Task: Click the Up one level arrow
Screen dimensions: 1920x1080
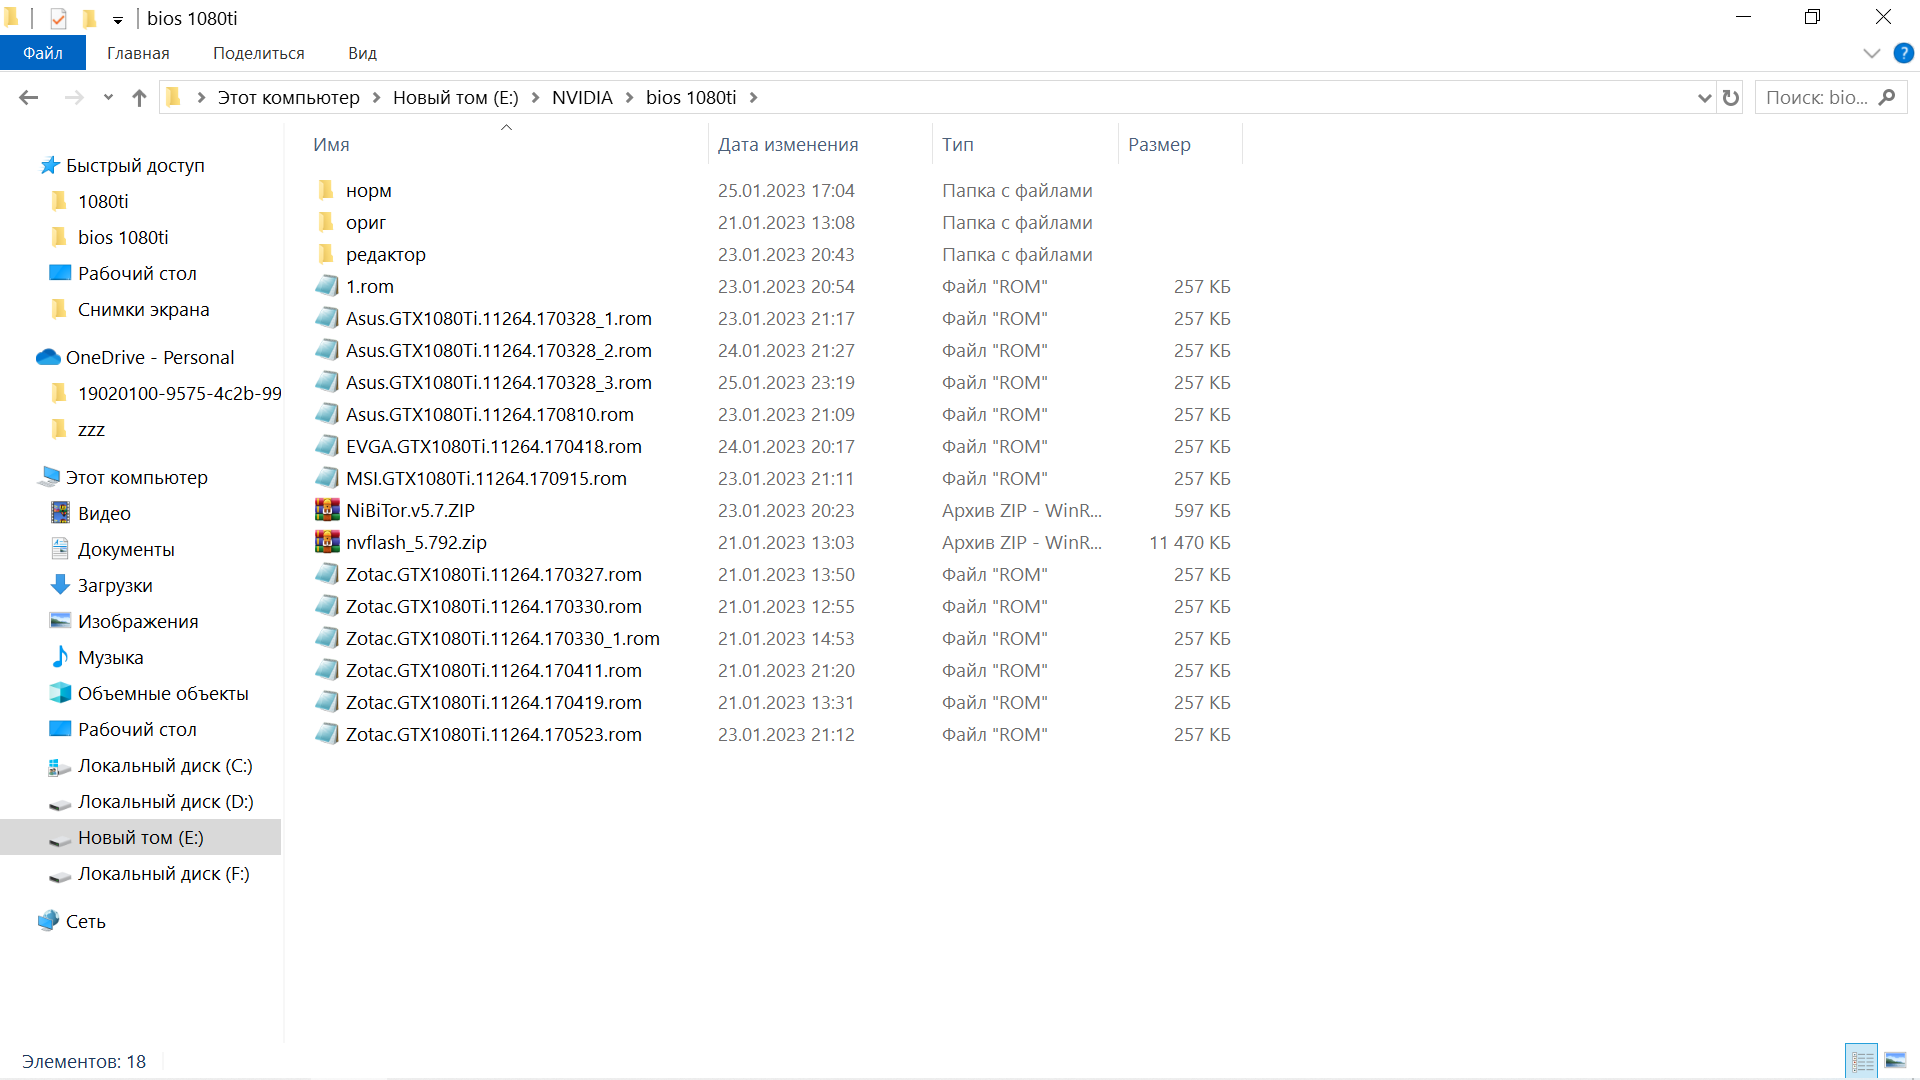Action: (139, 97)
